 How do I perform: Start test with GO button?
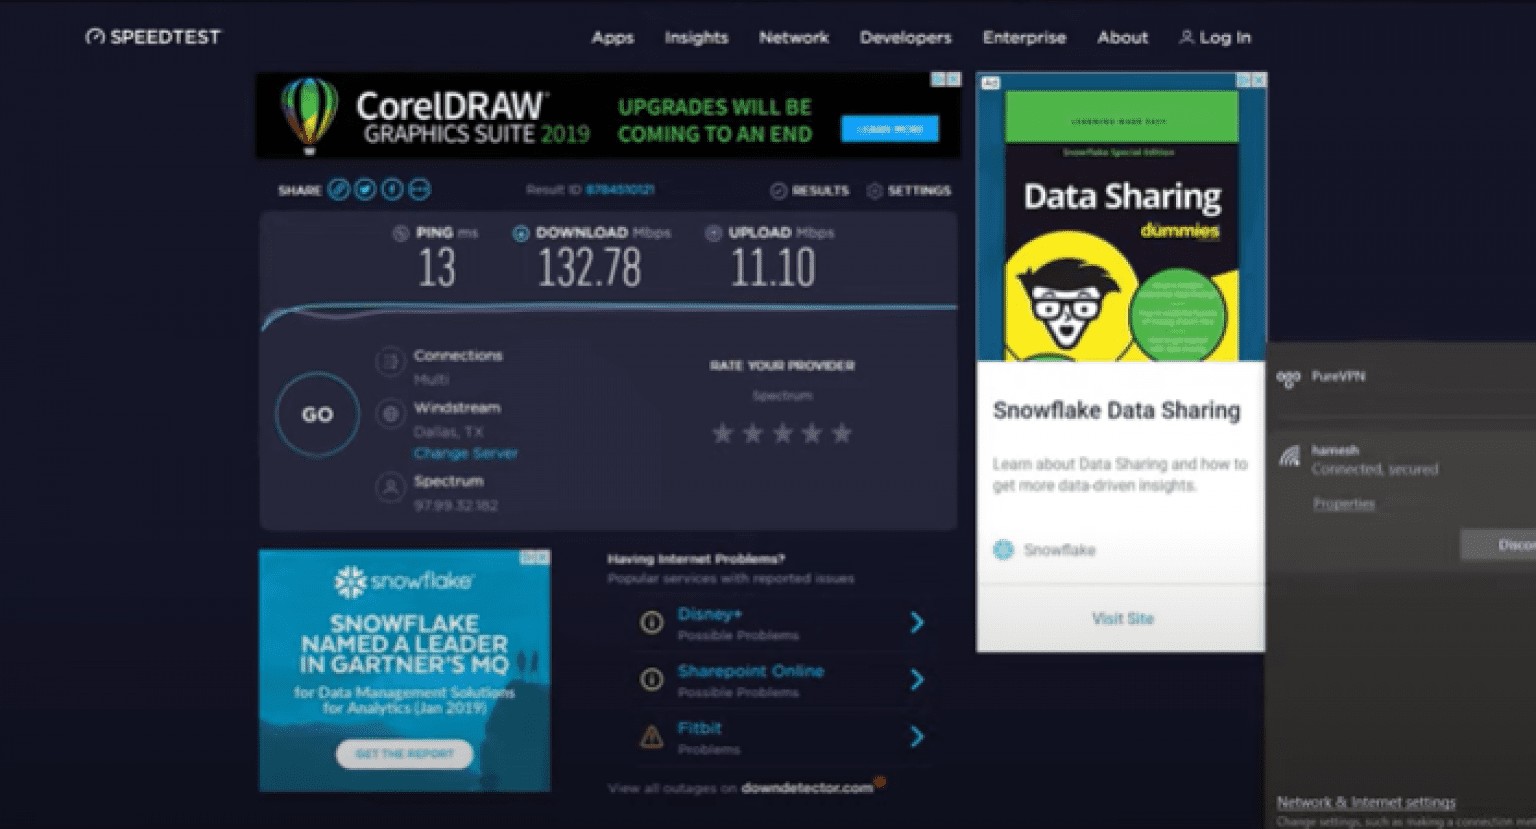pyautogui.click(x=317, y=414)
